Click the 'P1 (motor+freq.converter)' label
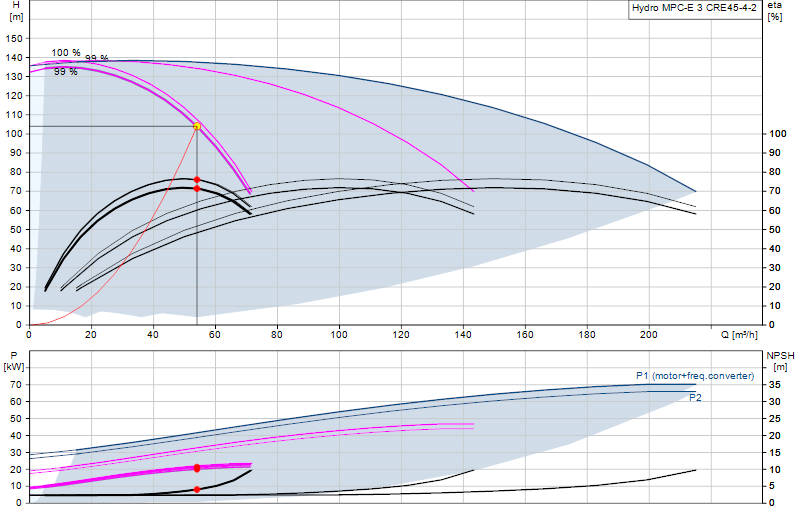800x520 pixels. pyautogui.click(x=695, y=376)
